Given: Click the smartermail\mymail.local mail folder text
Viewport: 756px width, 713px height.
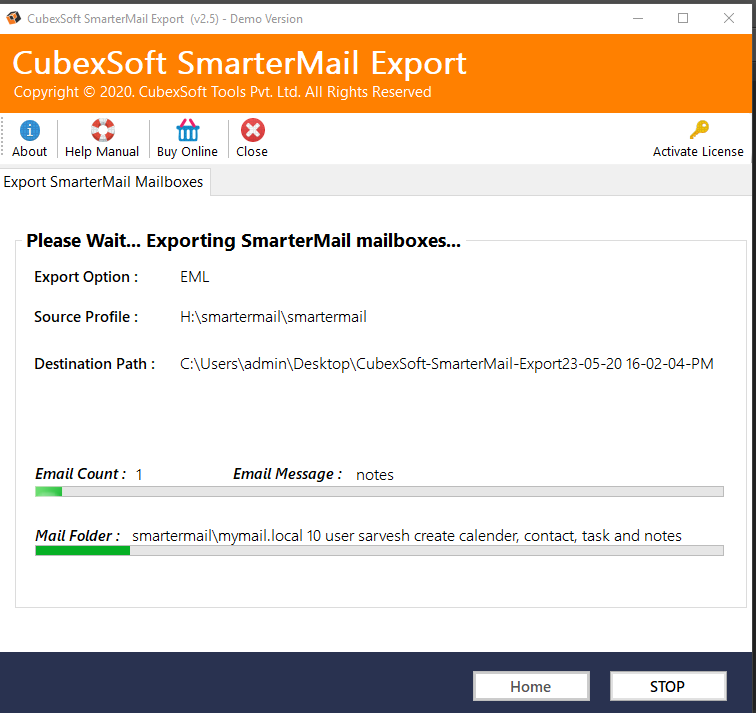Looking at the screenshot, I should tap(406, 536).
